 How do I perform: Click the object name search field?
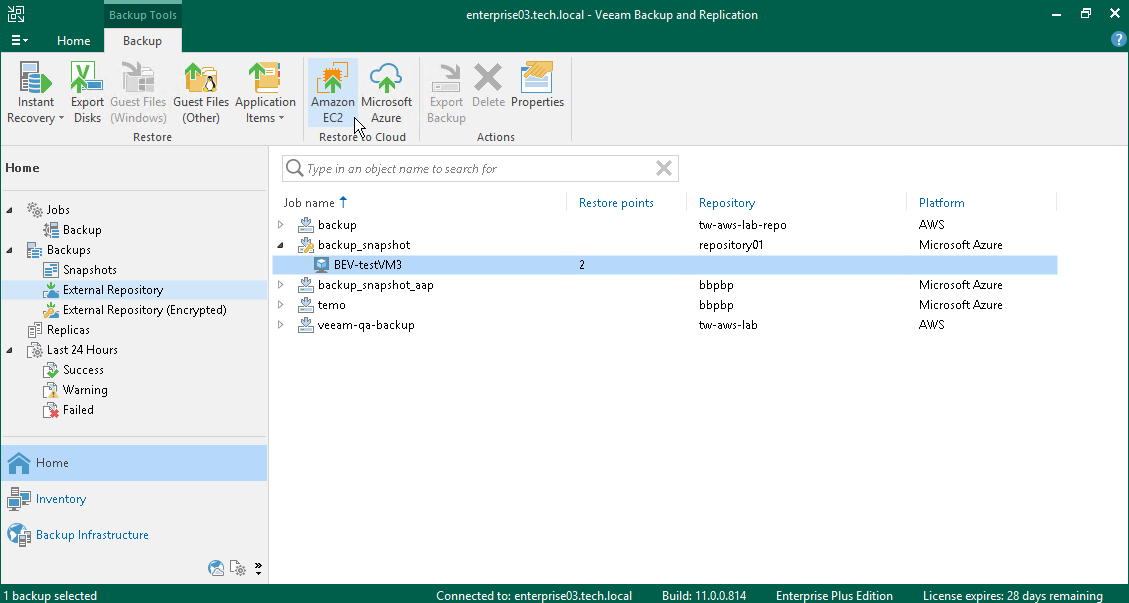click(x=480, y=169)
